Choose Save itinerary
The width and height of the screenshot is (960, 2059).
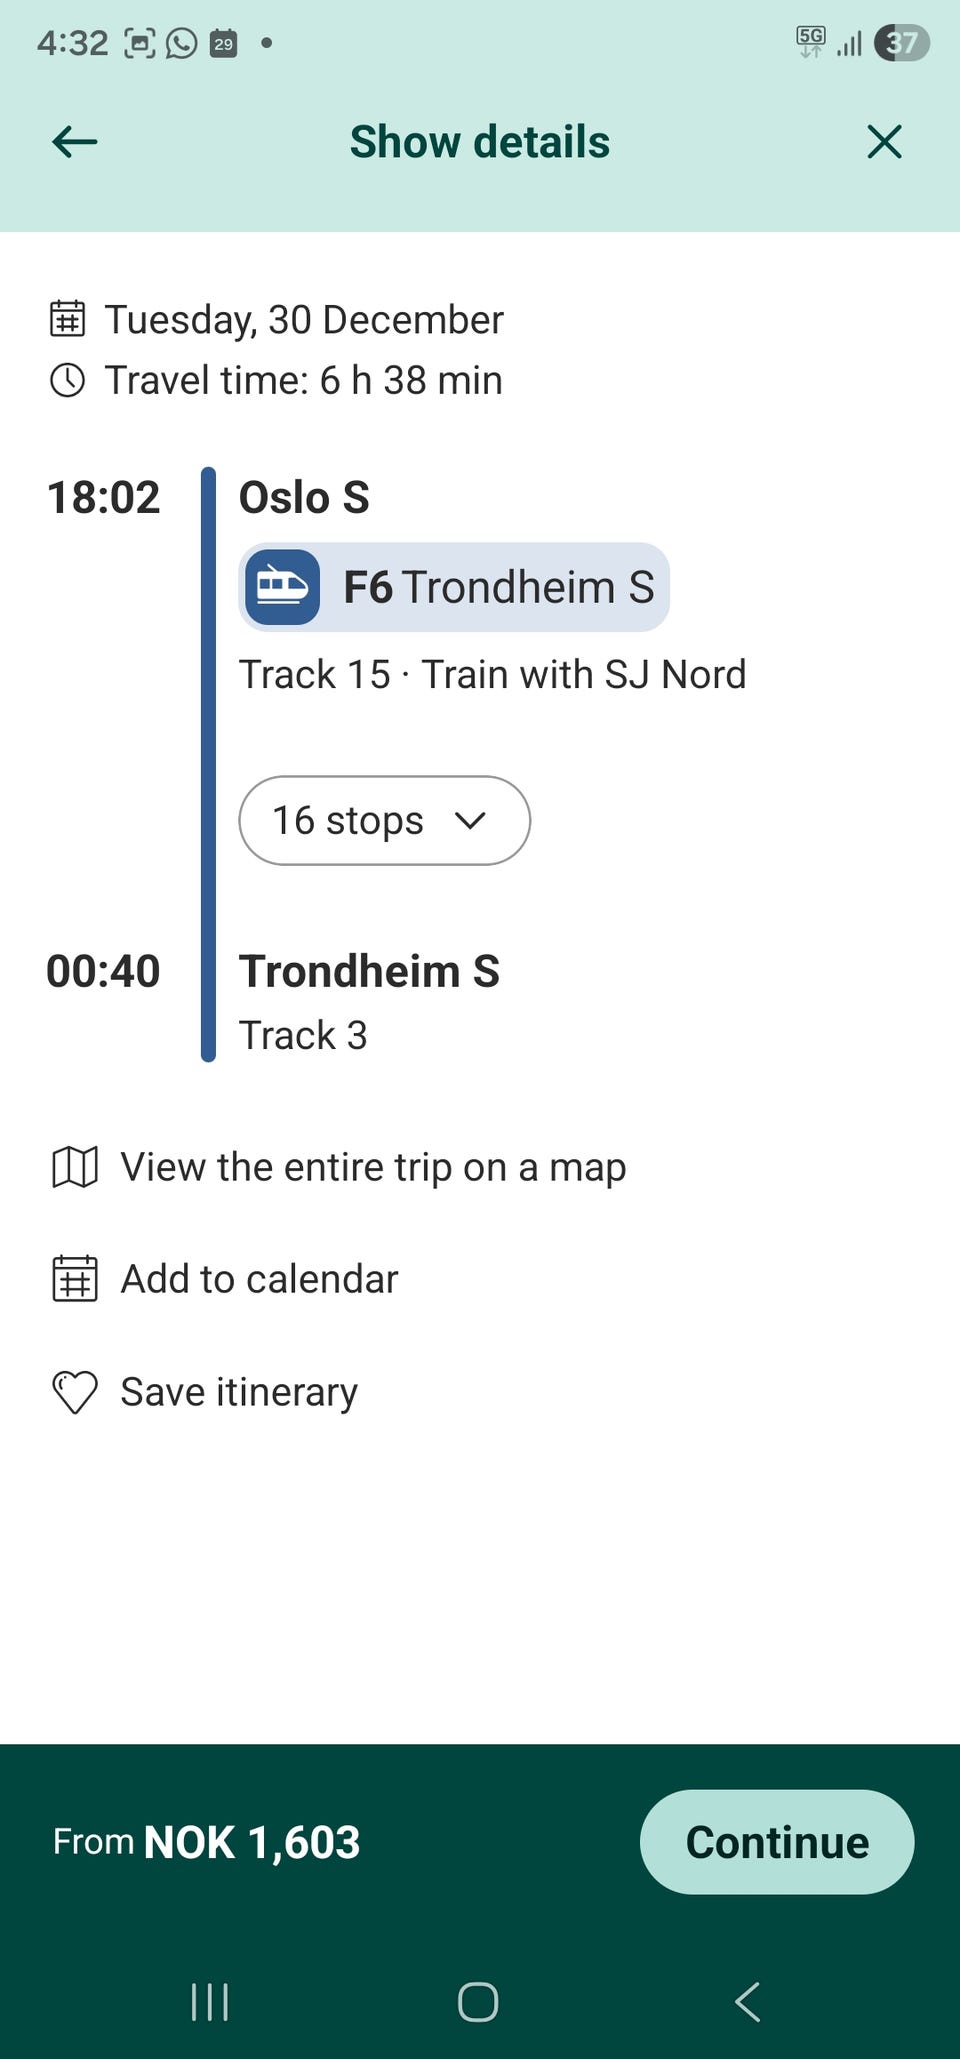[x=239, y=1392]
